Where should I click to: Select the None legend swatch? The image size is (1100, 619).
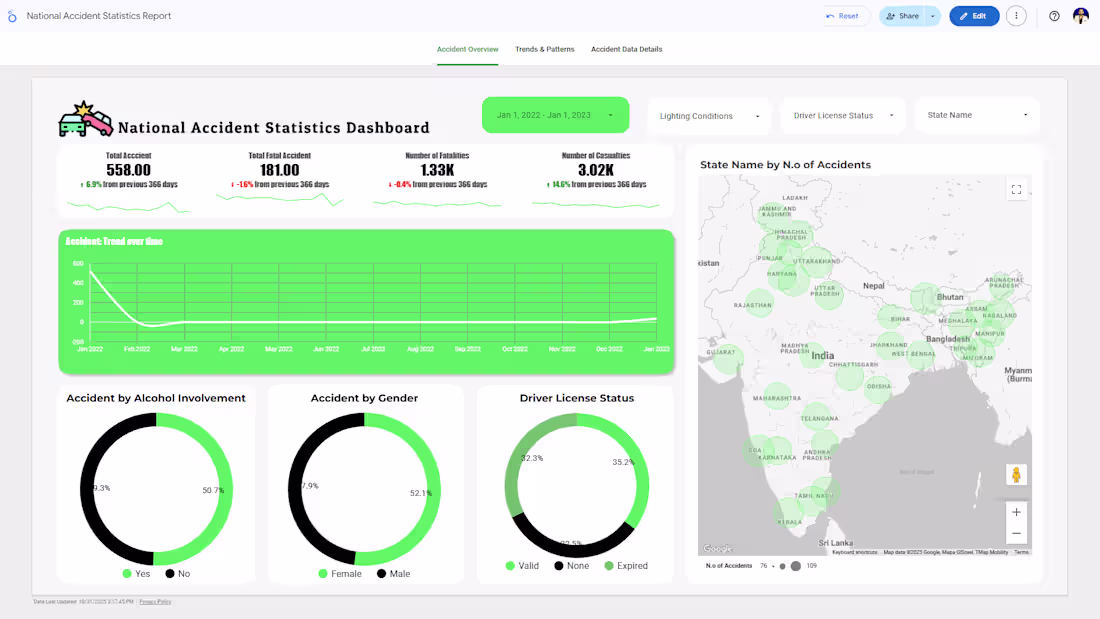click(x=558, y=566)
